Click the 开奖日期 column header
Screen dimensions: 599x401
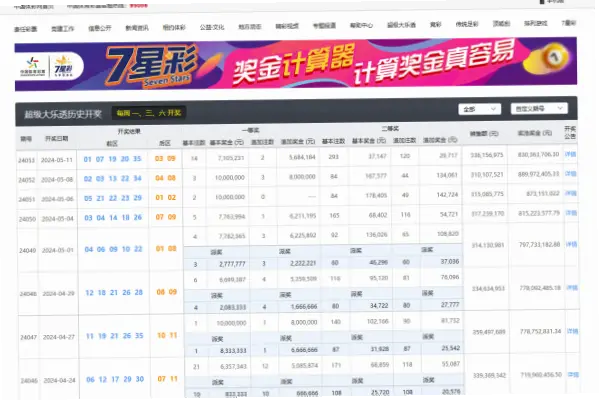[57, 138]
